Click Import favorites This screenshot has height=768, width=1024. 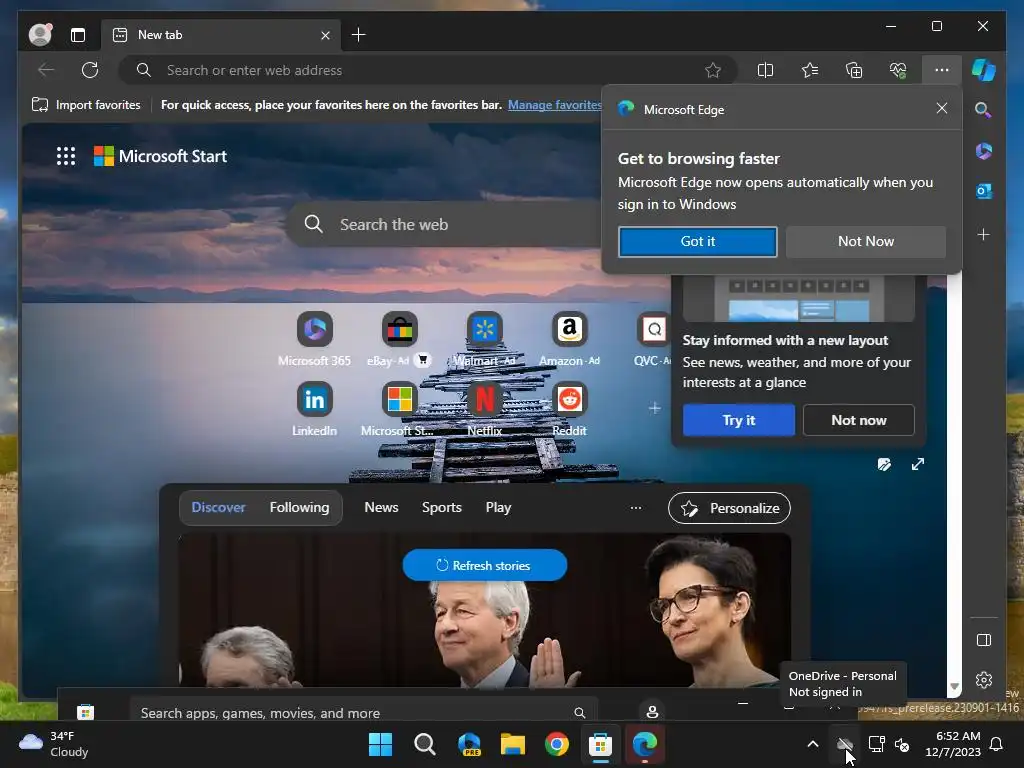pyautogui.click(x=86, y=104)
